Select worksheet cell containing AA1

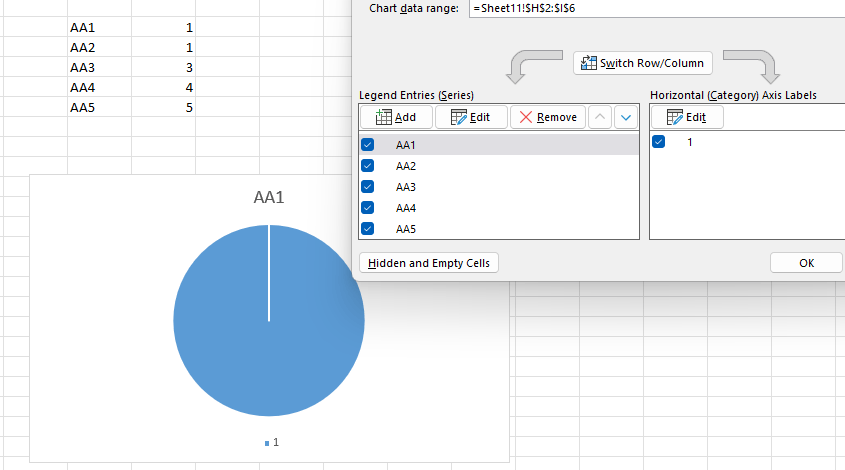pos(100,27)
